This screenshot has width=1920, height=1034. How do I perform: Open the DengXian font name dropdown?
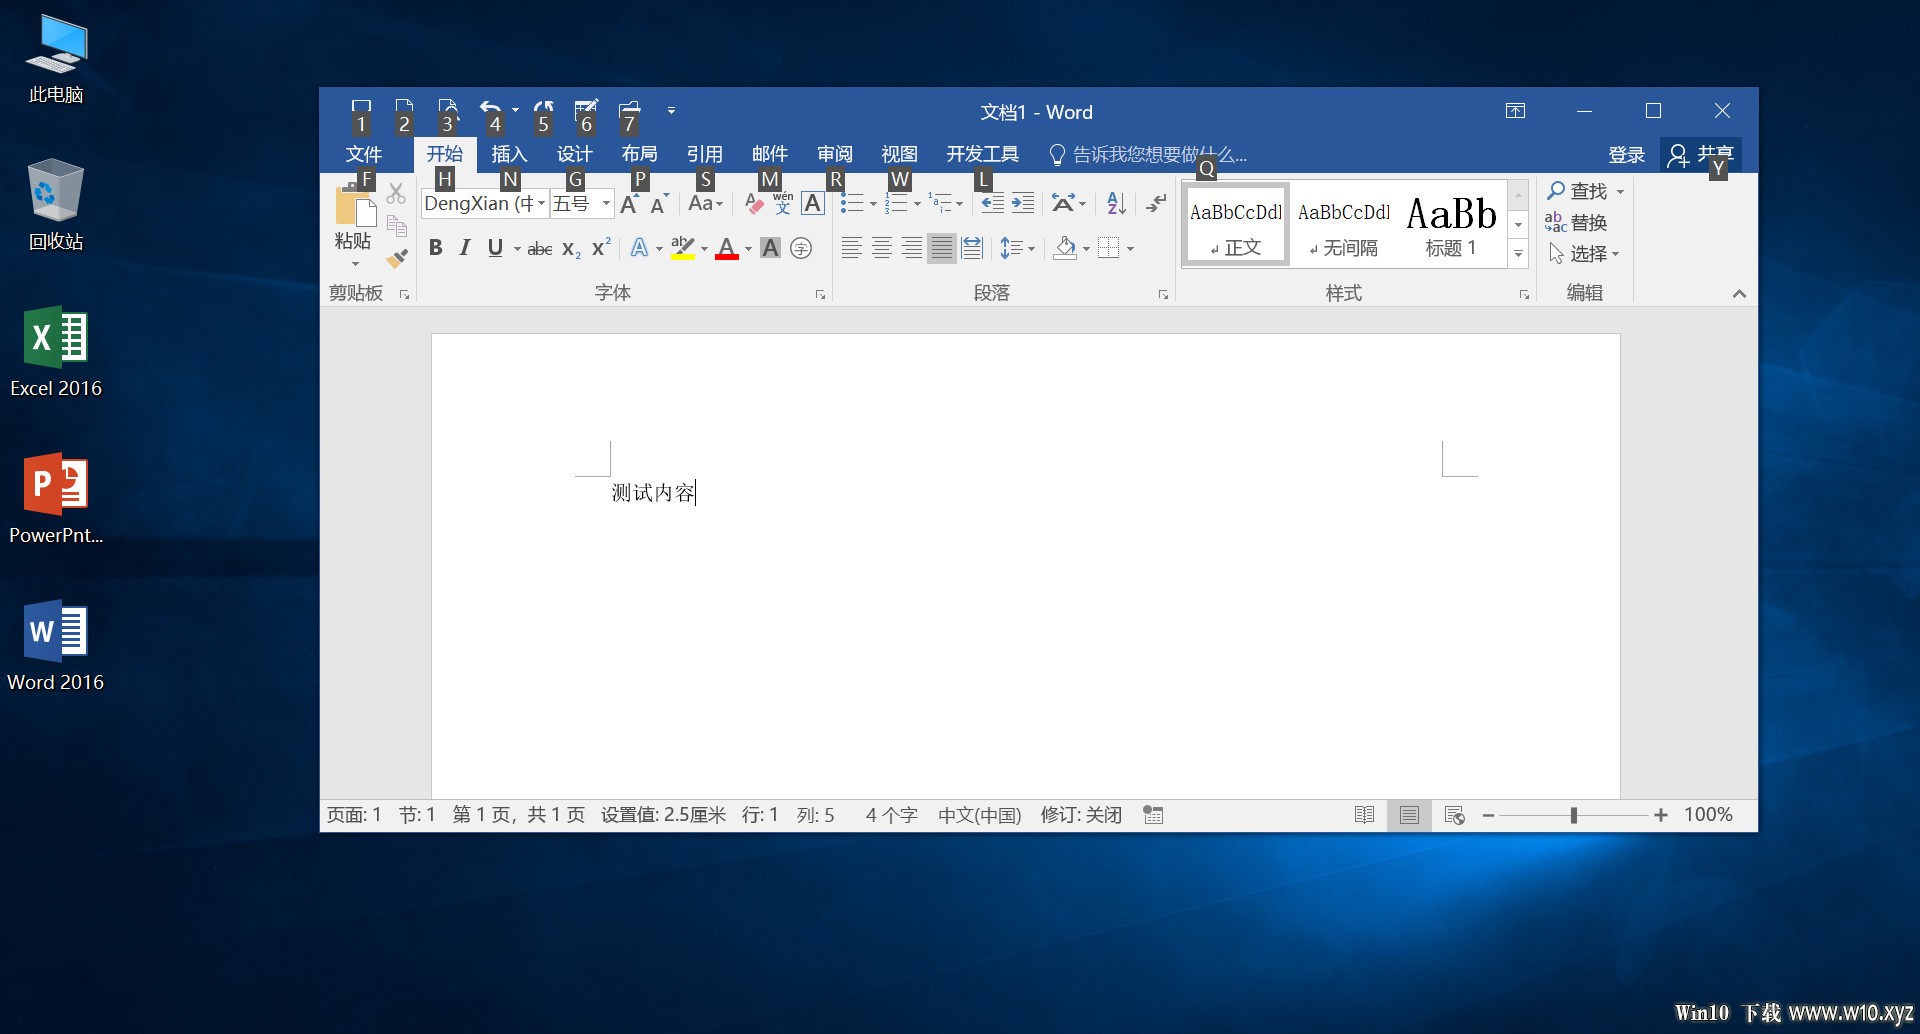pyautogui.click(x=541, y=204)
